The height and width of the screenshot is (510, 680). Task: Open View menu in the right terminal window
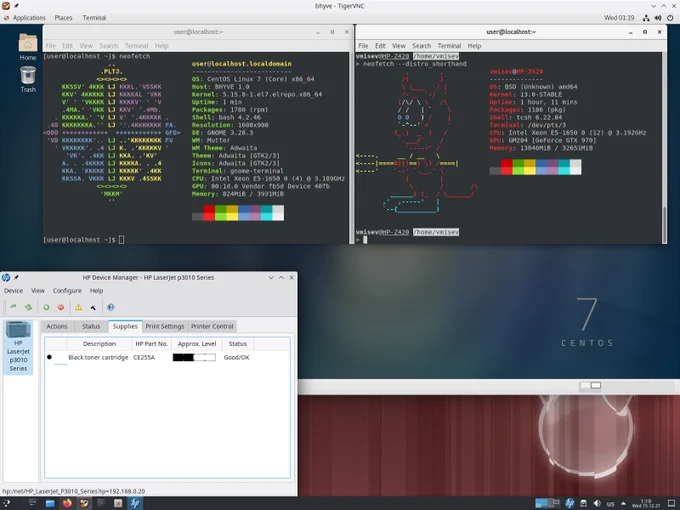point(399,46)
